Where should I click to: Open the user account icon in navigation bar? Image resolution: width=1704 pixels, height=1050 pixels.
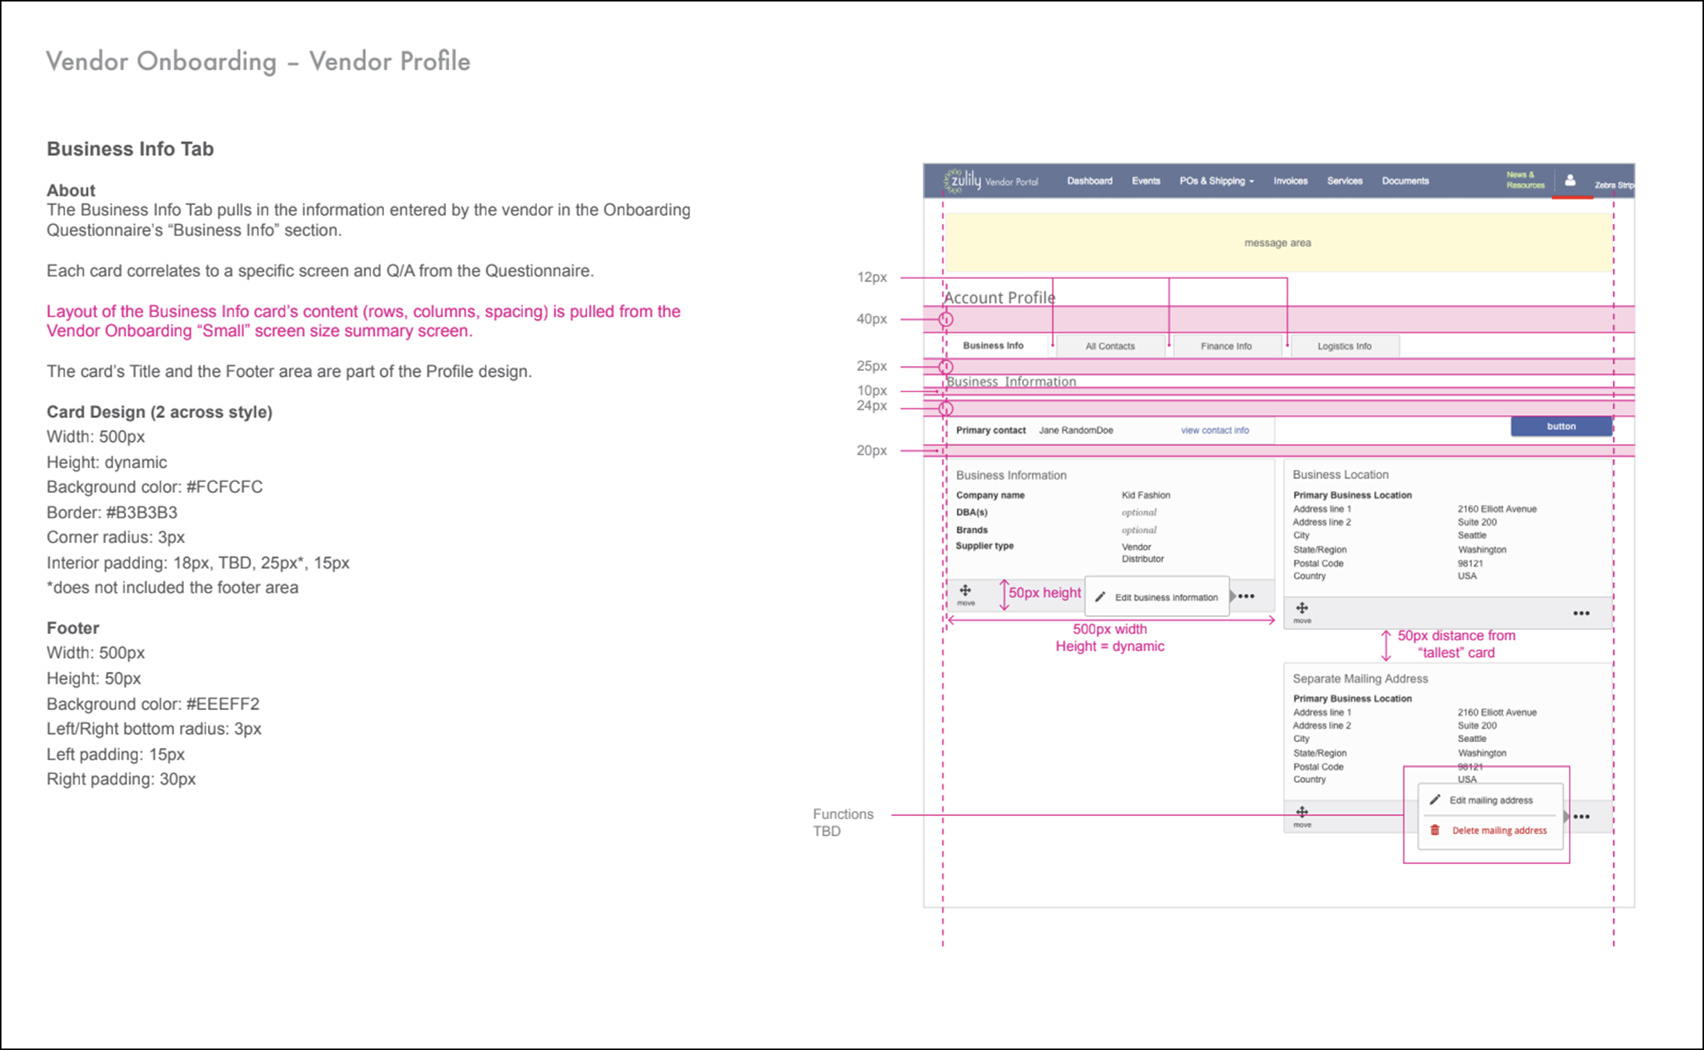[1572, 181]
